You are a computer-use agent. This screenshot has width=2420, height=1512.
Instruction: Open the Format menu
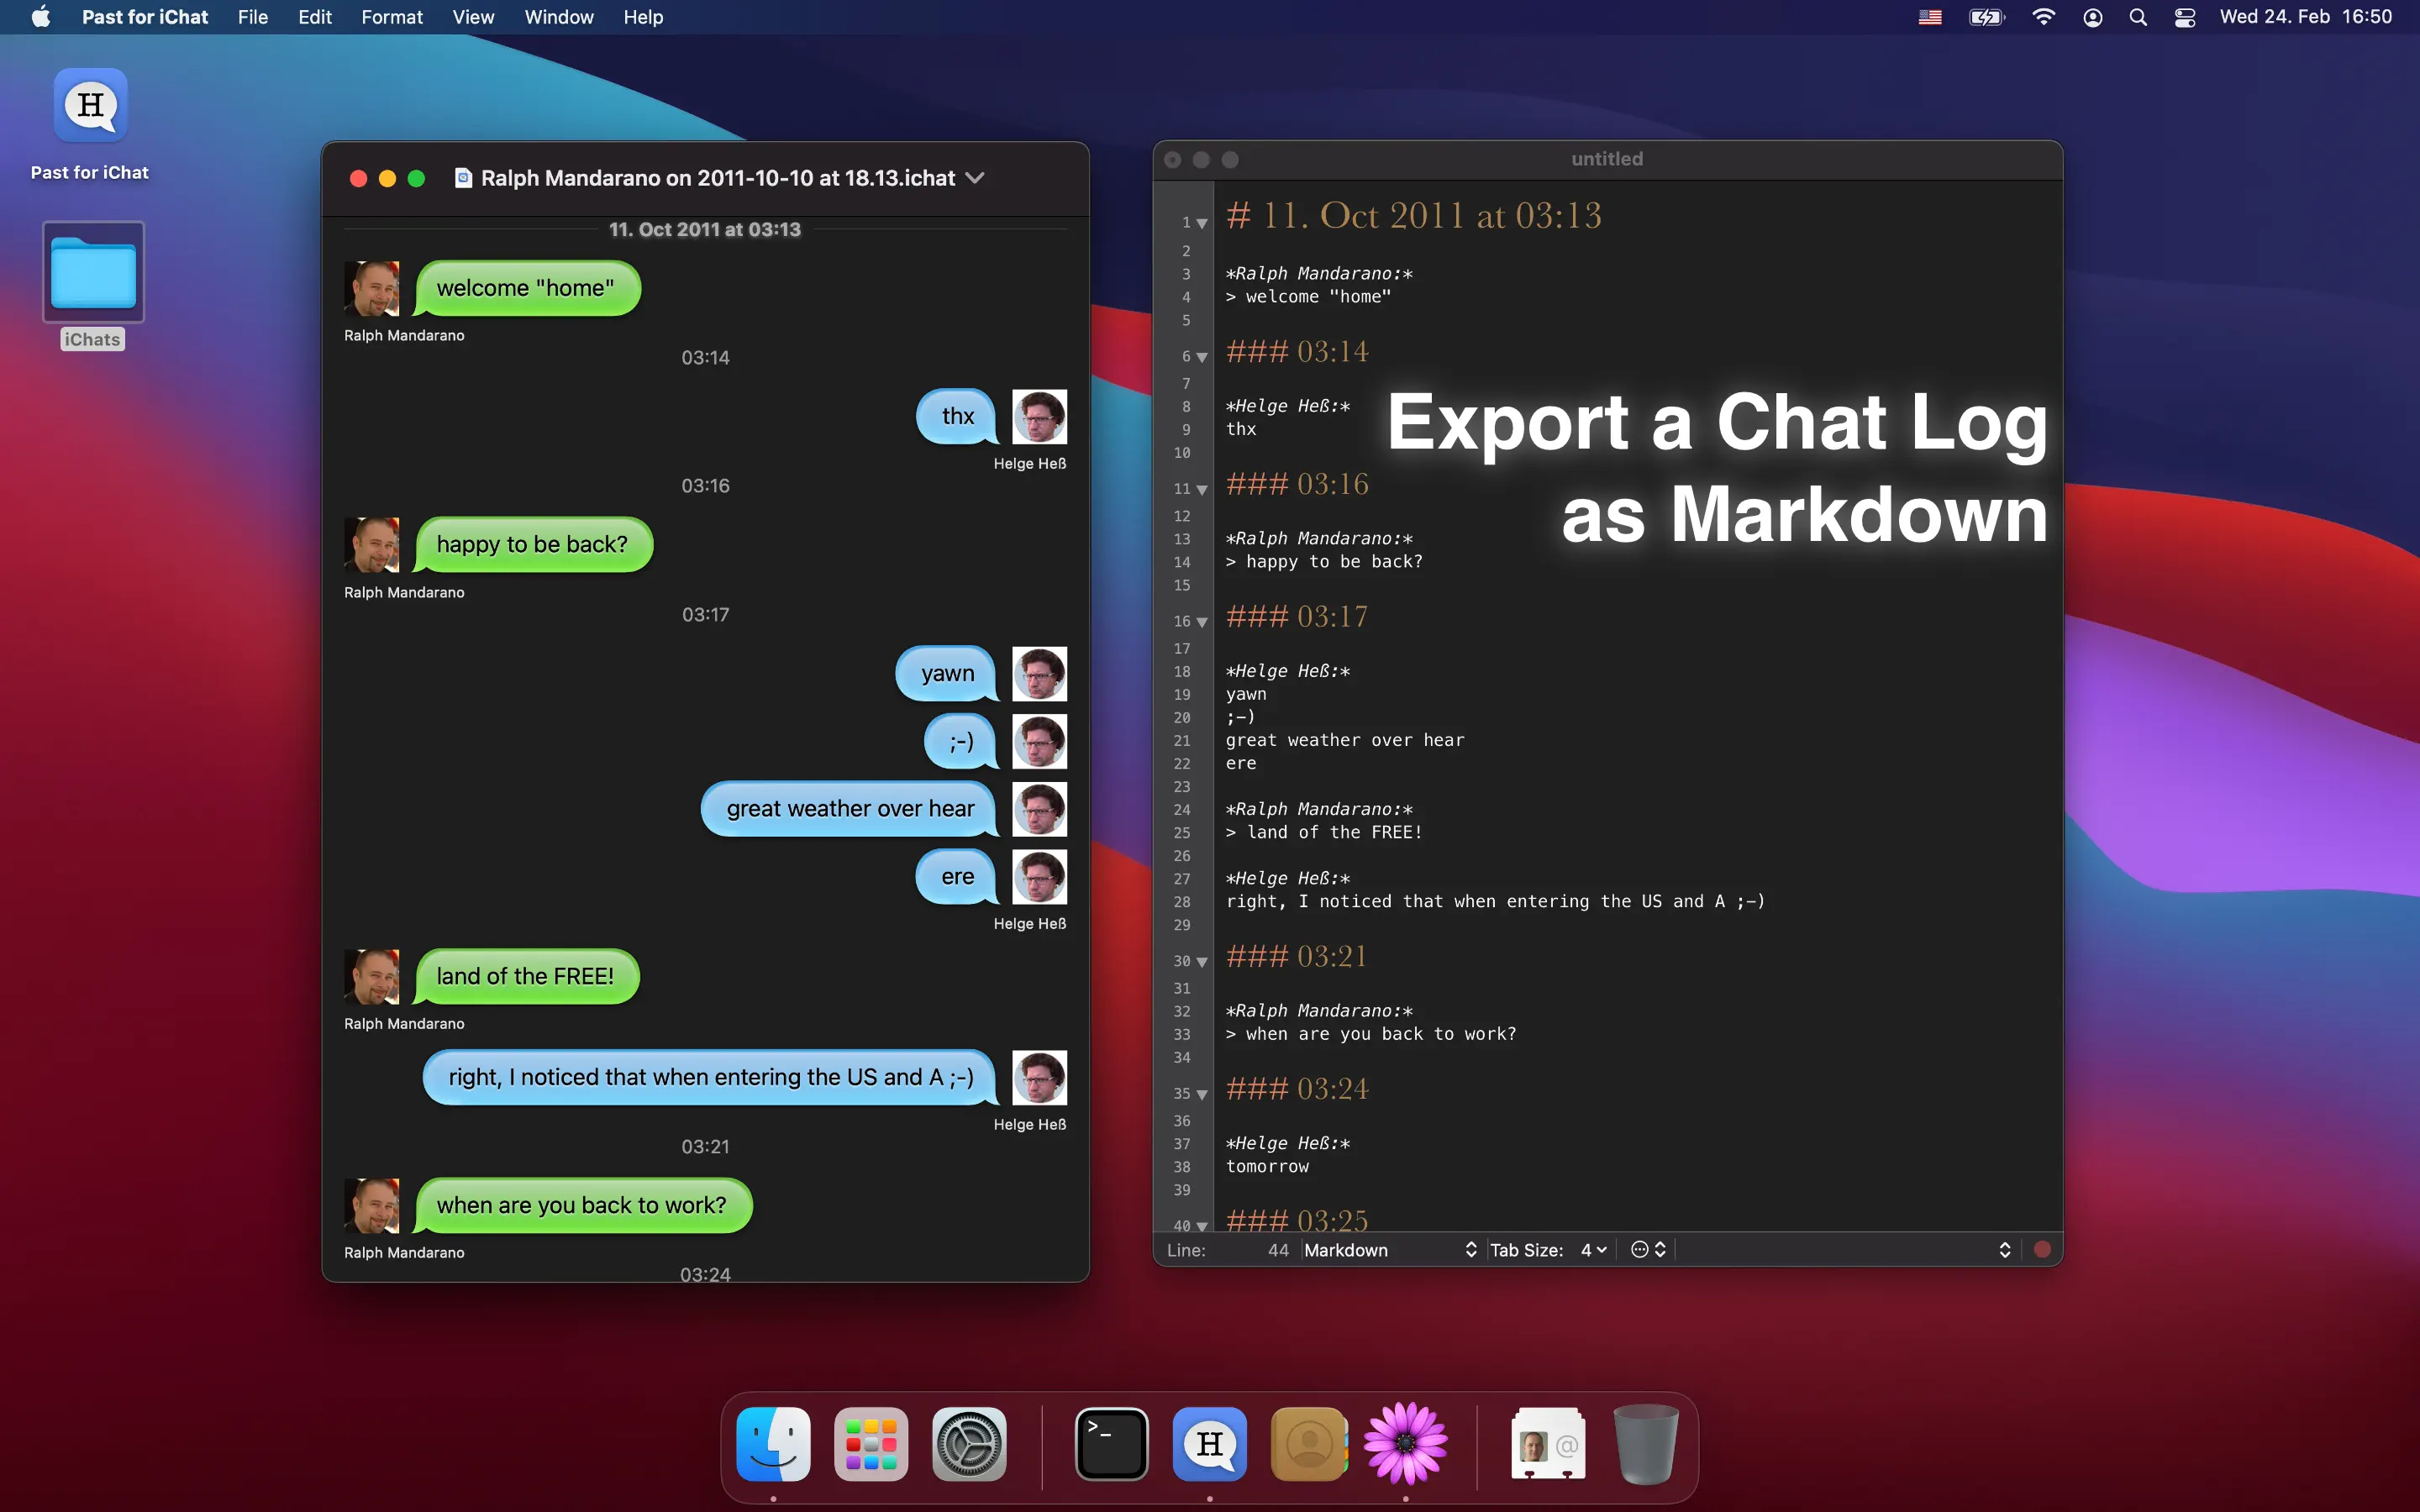click(391, 17)
